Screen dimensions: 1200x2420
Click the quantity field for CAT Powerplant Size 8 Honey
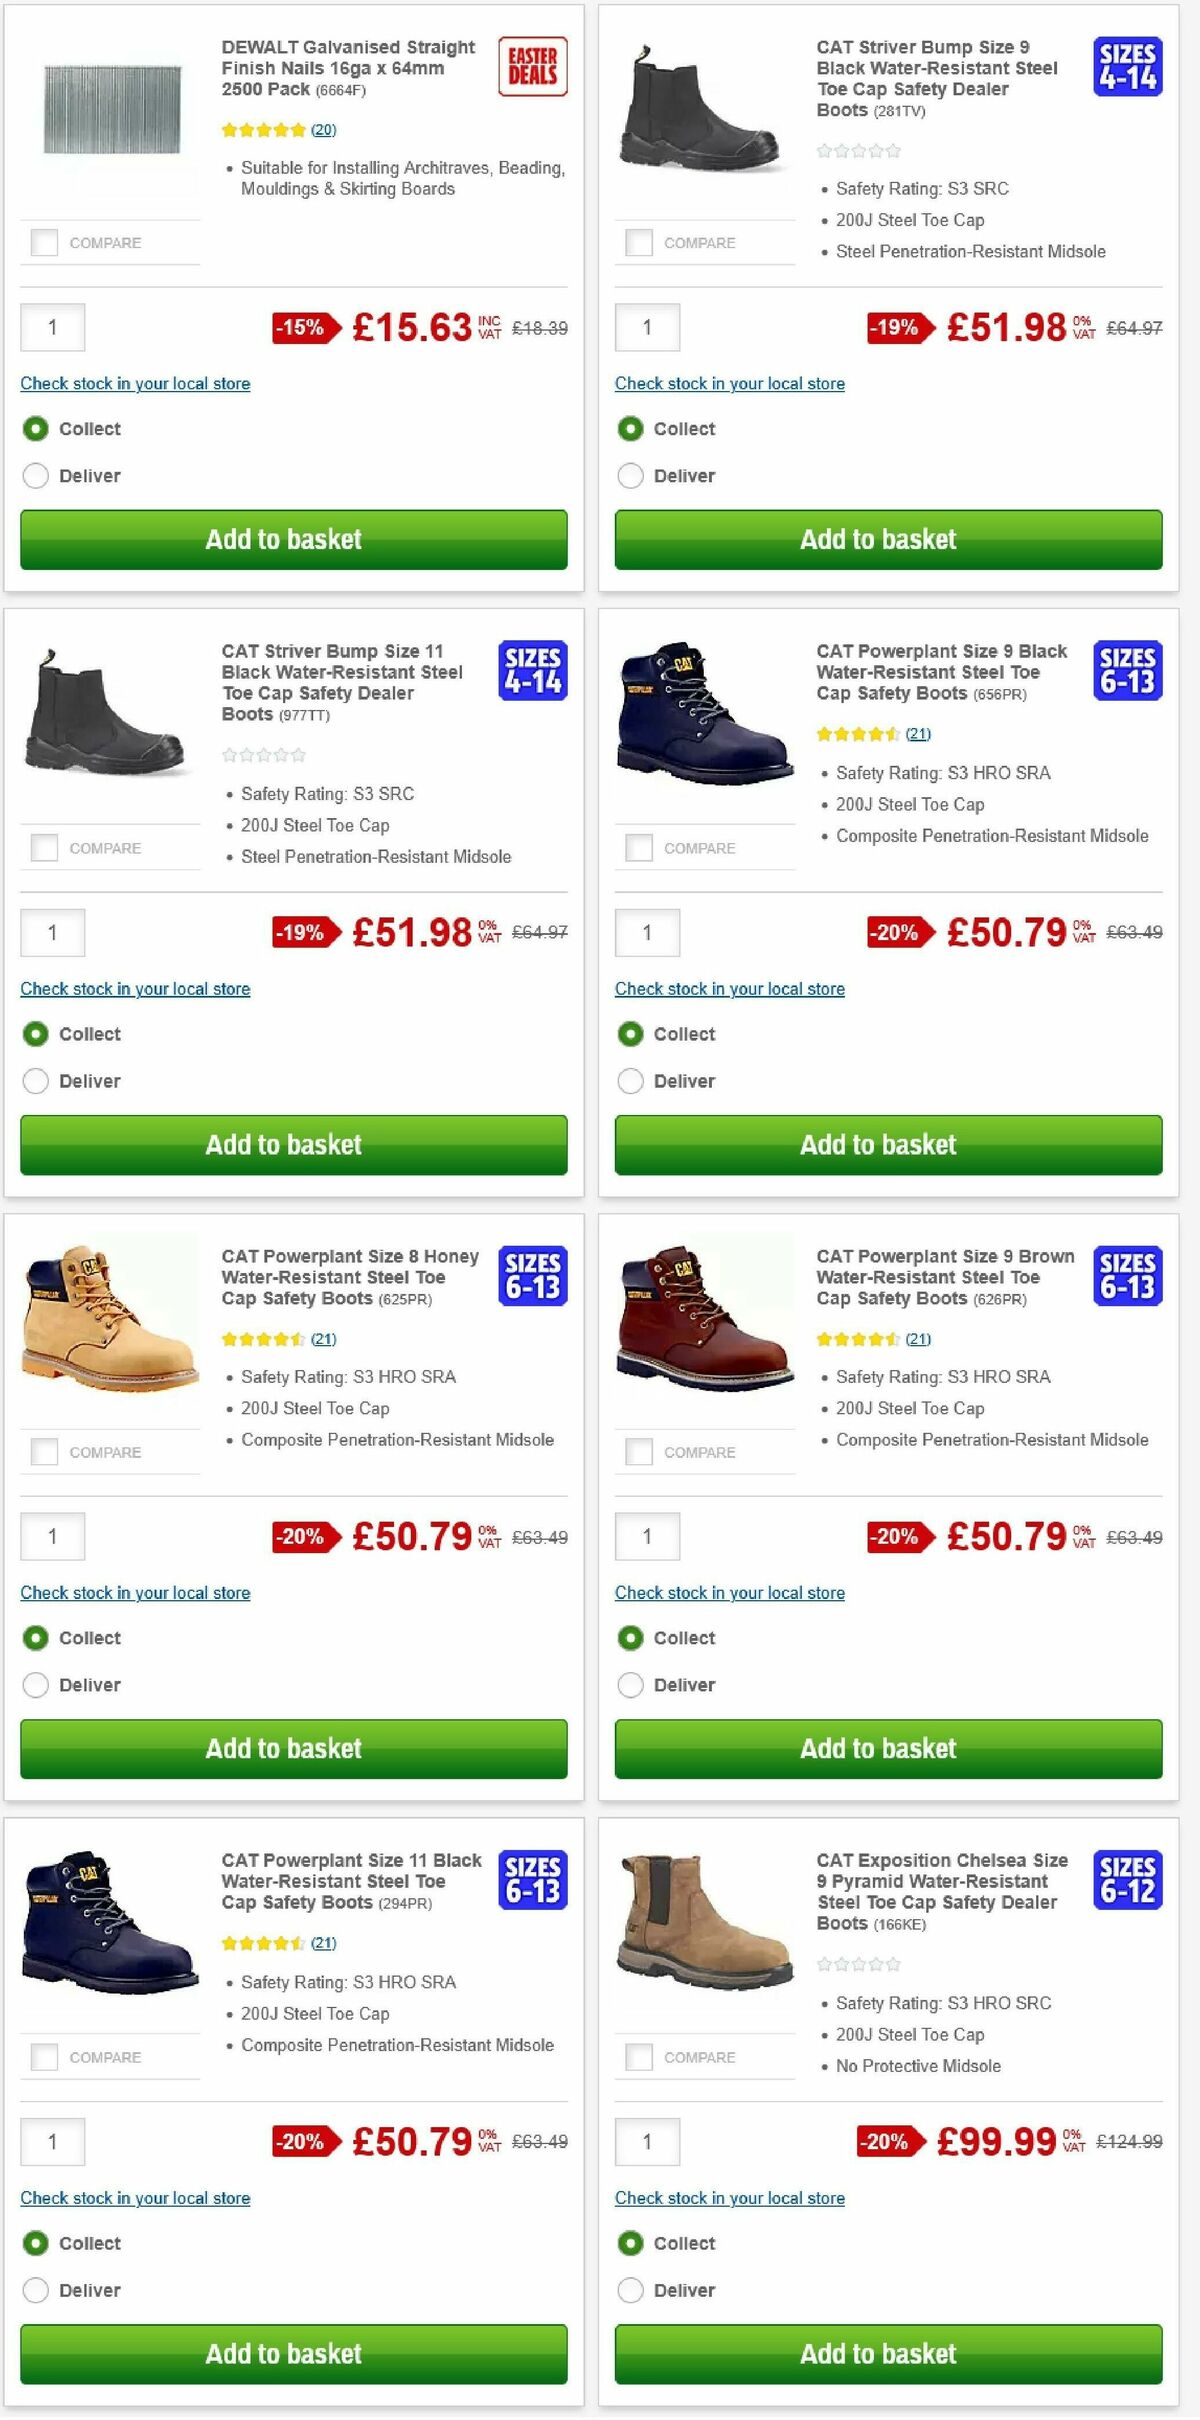click(52, 1536)
